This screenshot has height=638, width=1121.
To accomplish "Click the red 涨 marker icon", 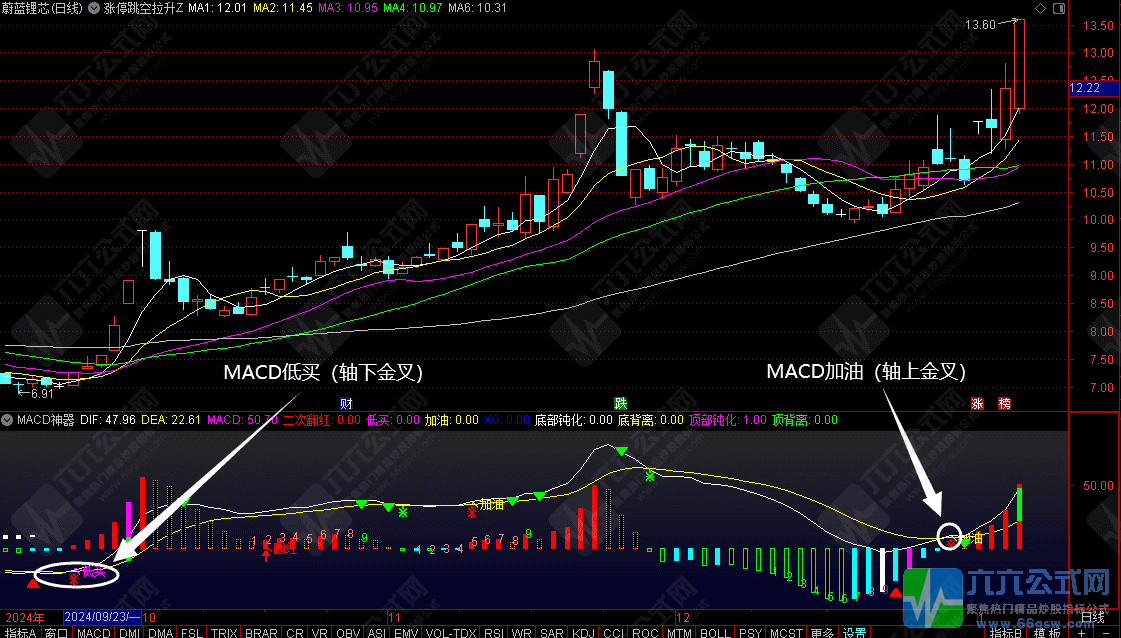I will click(978, 404).
